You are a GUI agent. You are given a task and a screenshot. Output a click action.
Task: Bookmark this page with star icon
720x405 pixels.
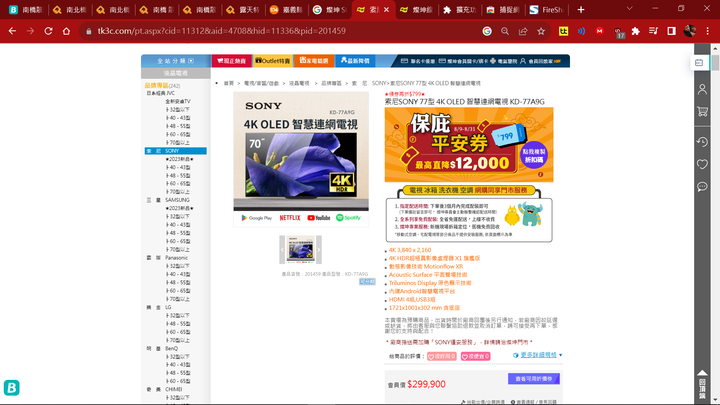[x=541, y=31]
